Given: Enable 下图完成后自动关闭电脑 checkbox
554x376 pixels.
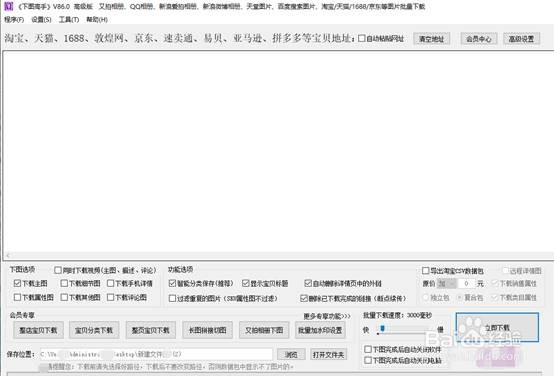Looking at the screenshot, I should pos(368,360).
